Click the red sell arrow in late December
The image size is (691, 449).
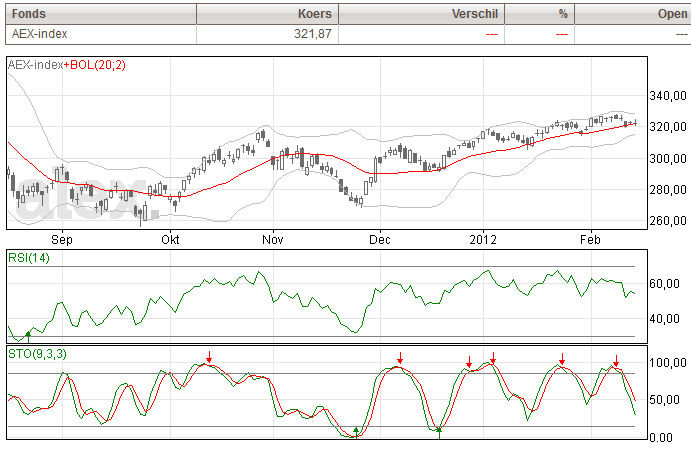click(469, 362)
